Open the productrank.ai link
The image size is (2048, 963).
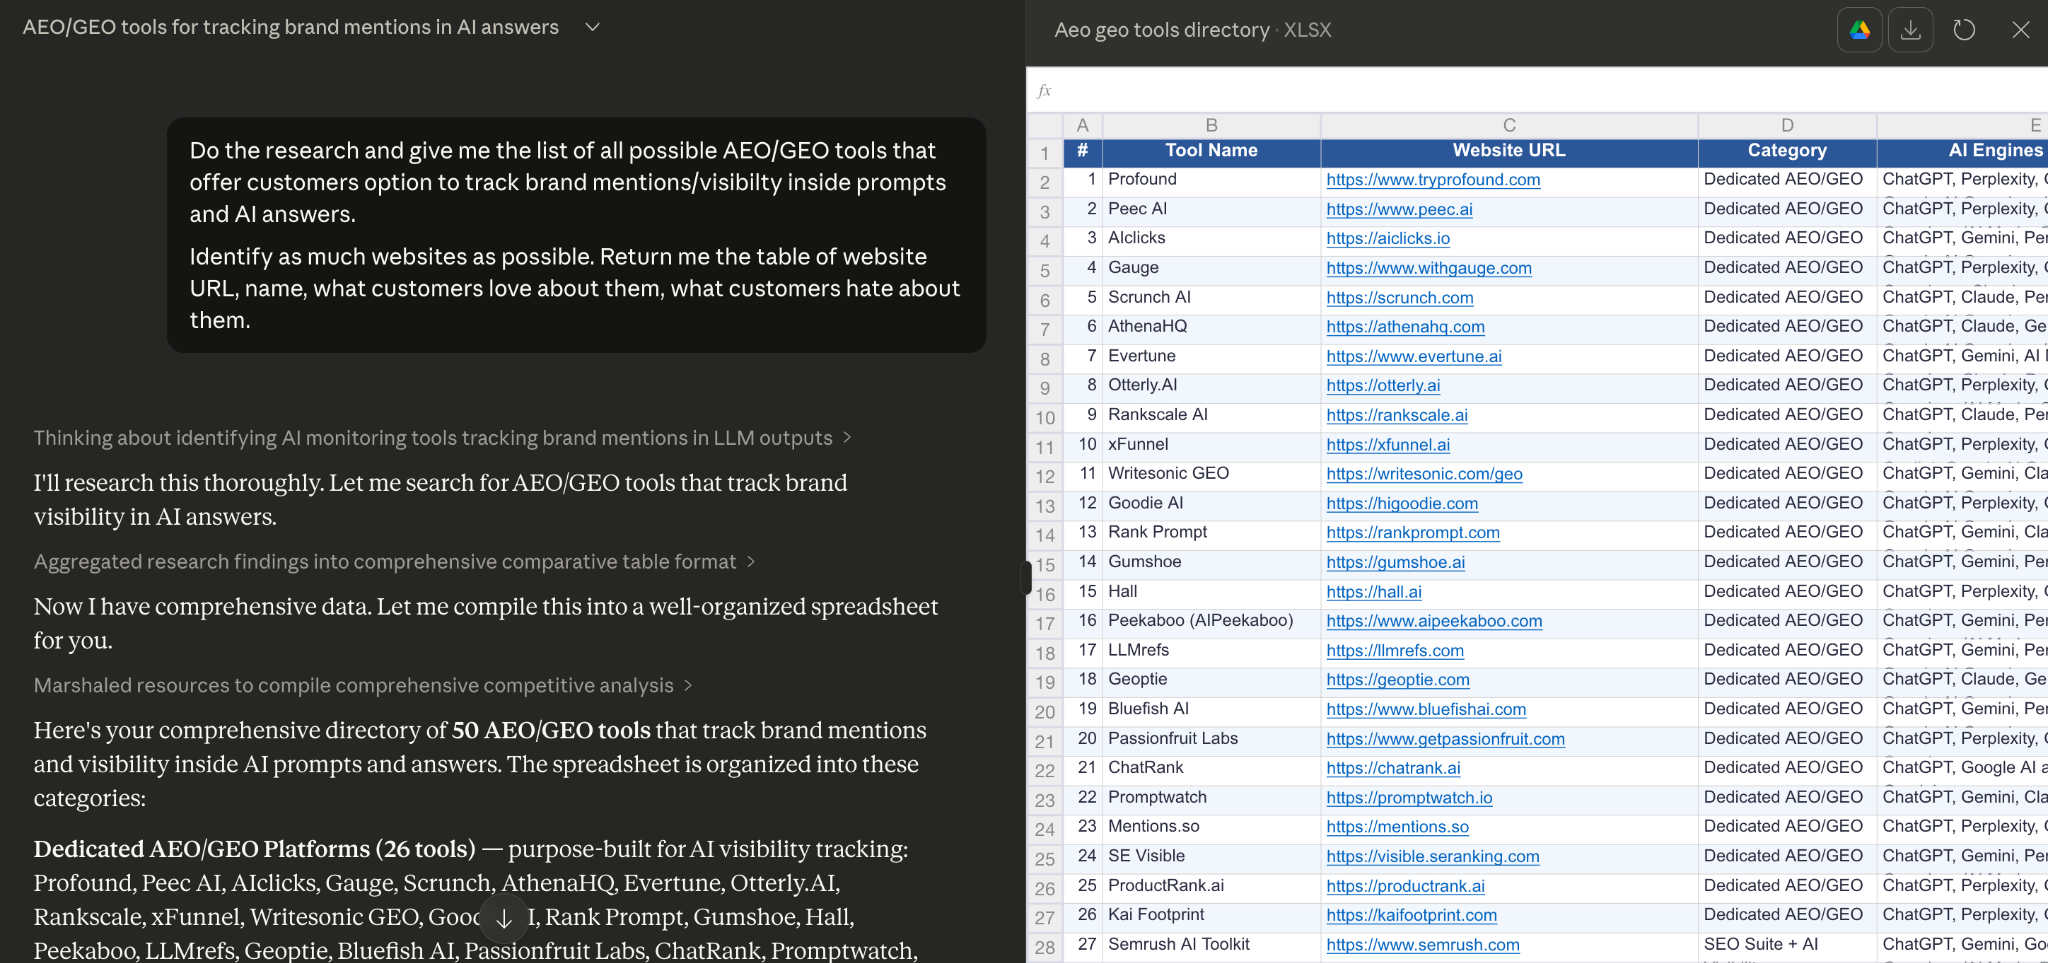pos(1405,886)
